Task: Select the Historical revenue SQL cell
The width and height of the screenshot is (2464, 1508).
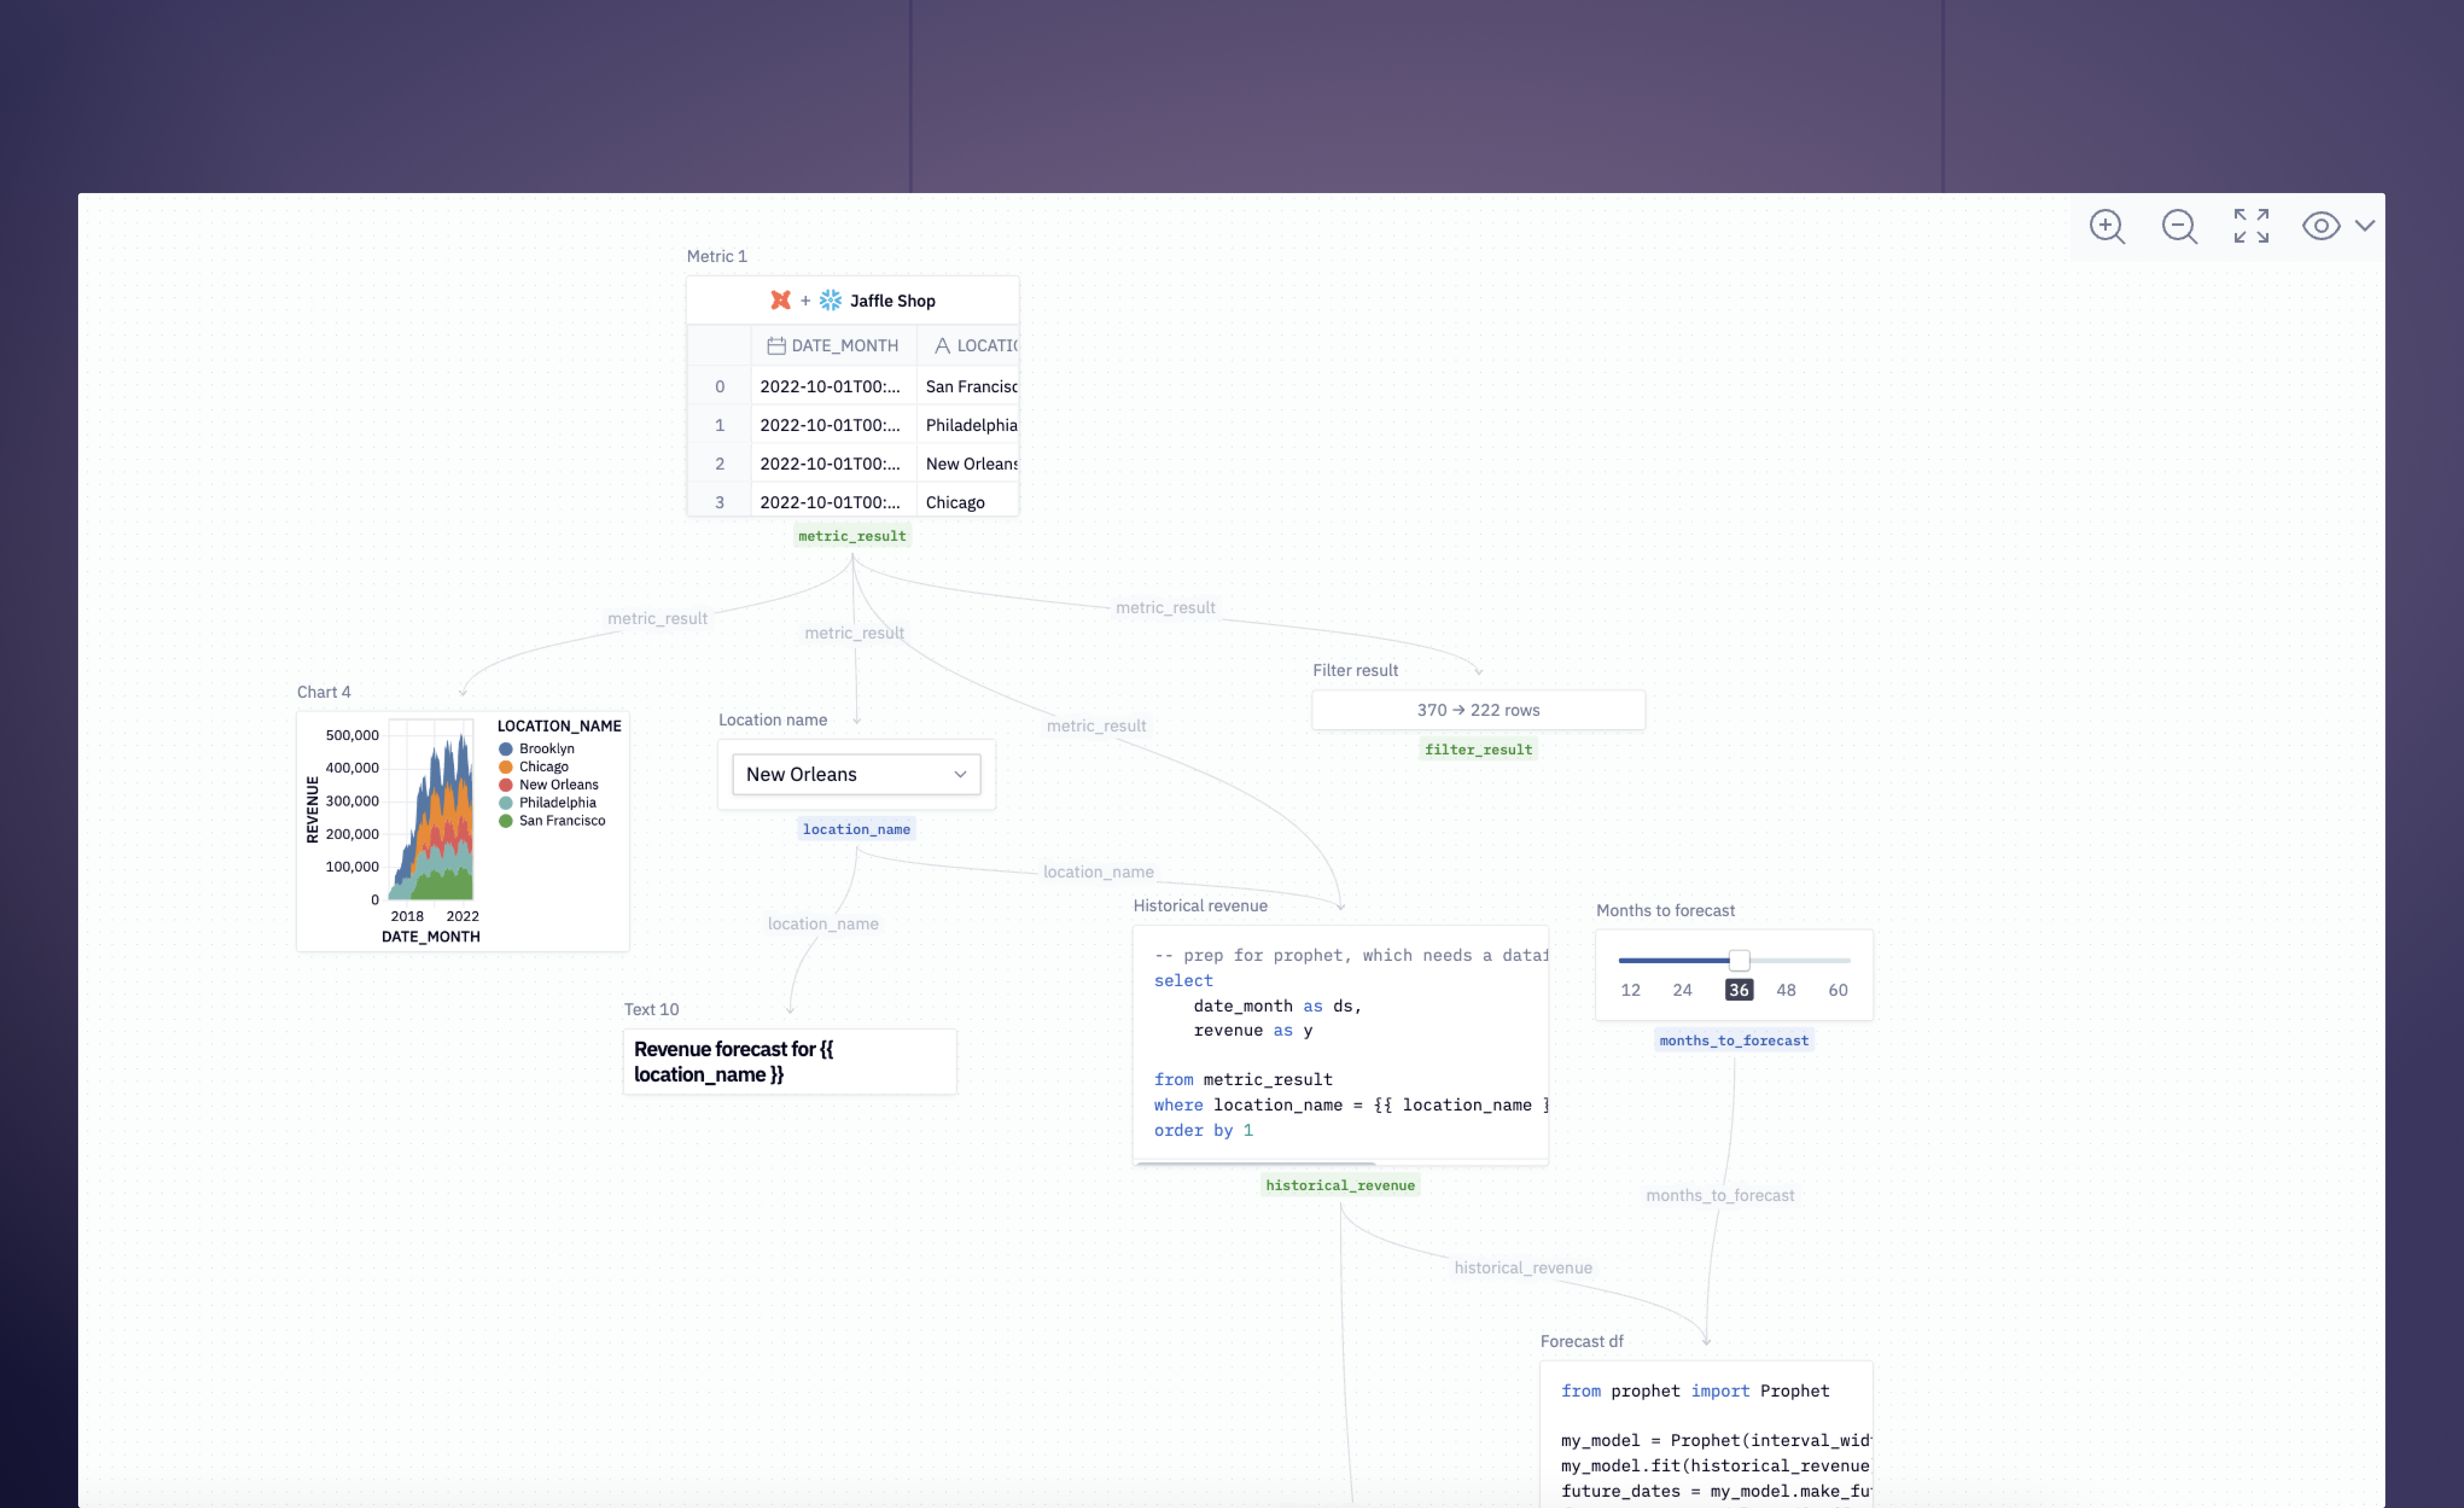Action: pyautogui.click(x=1340, y=1045)
